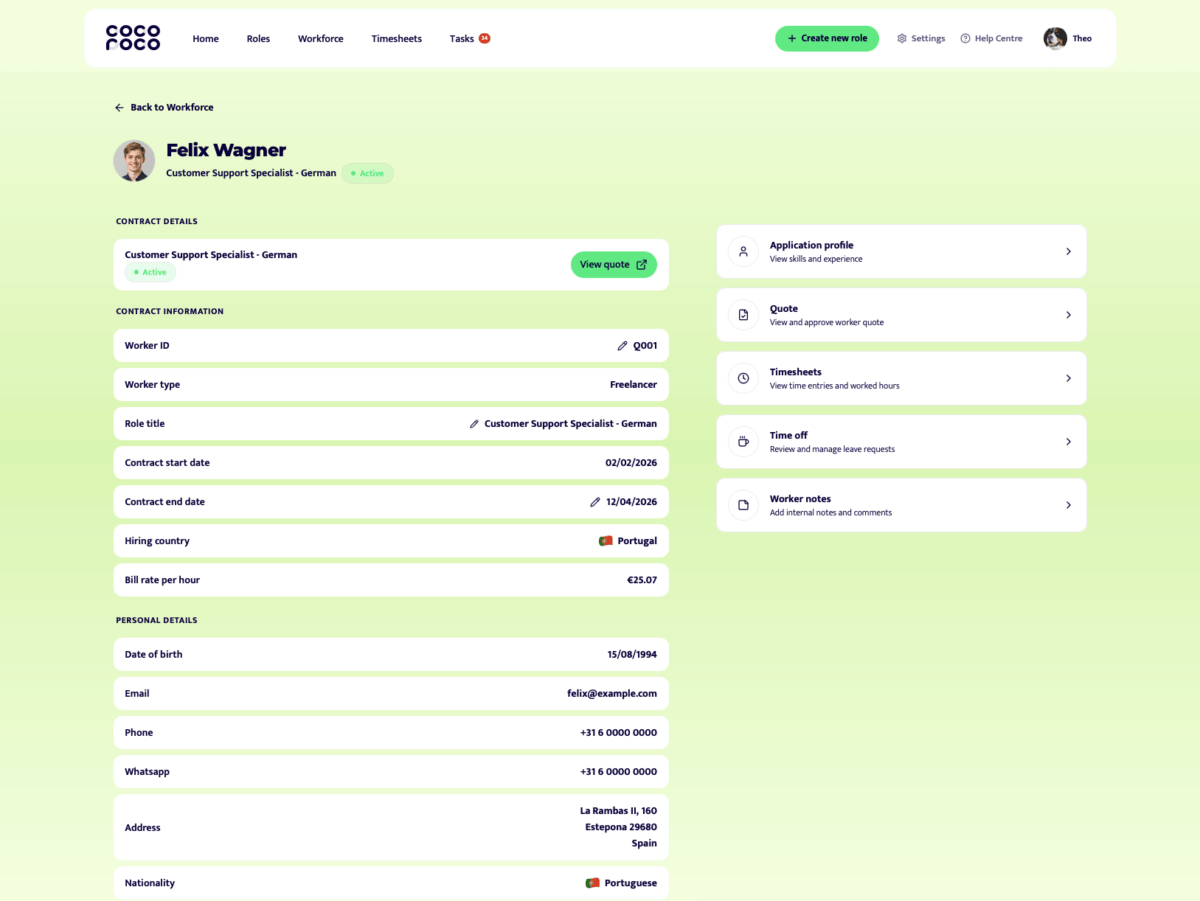Expand Application profile via its chevron

1068,252
